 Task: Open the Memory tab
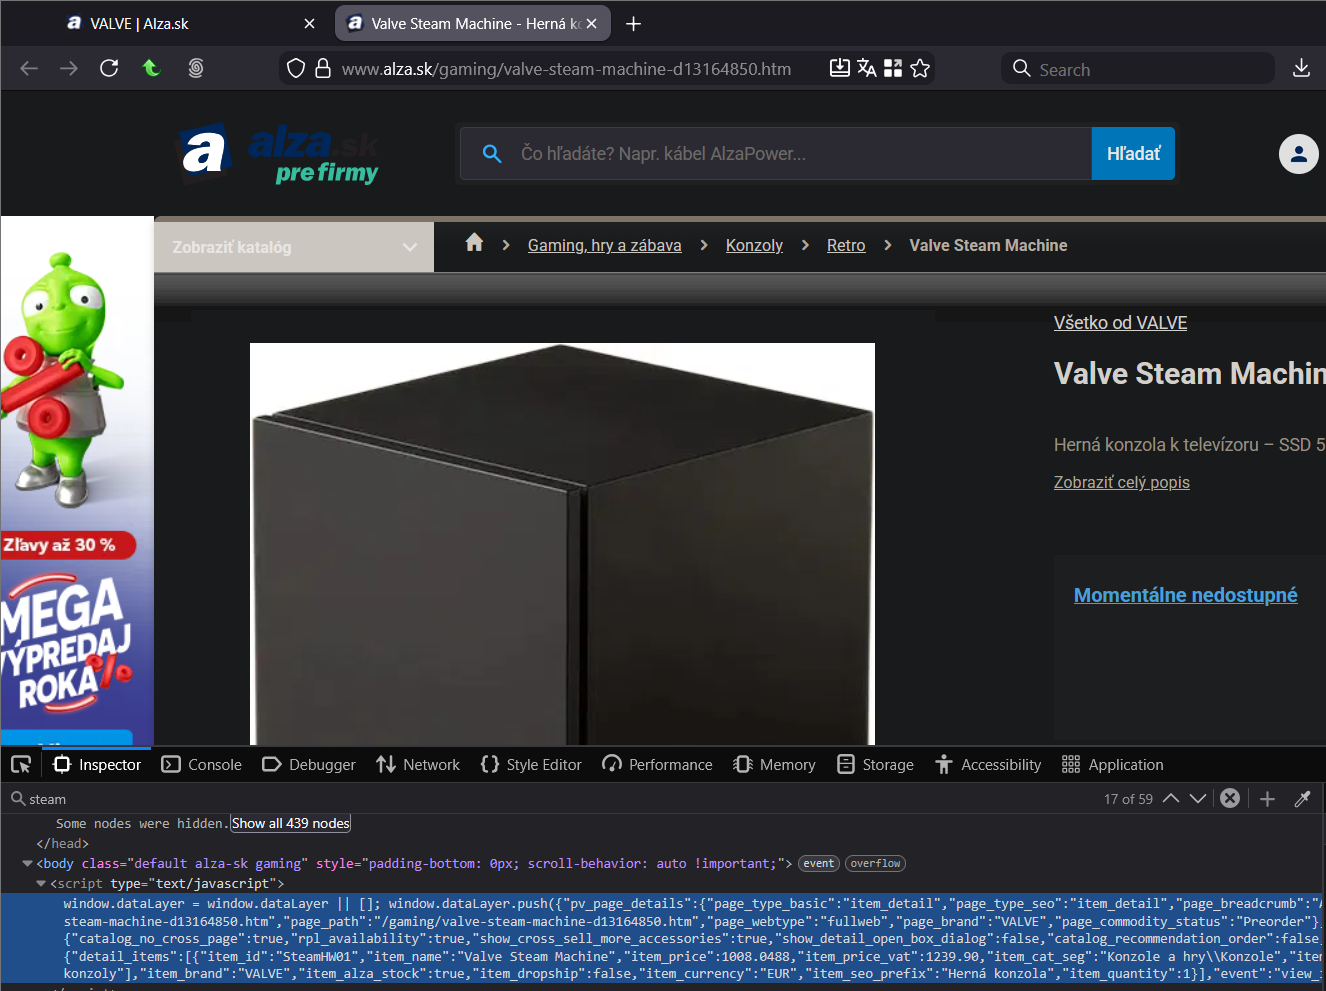pos(774,765)
